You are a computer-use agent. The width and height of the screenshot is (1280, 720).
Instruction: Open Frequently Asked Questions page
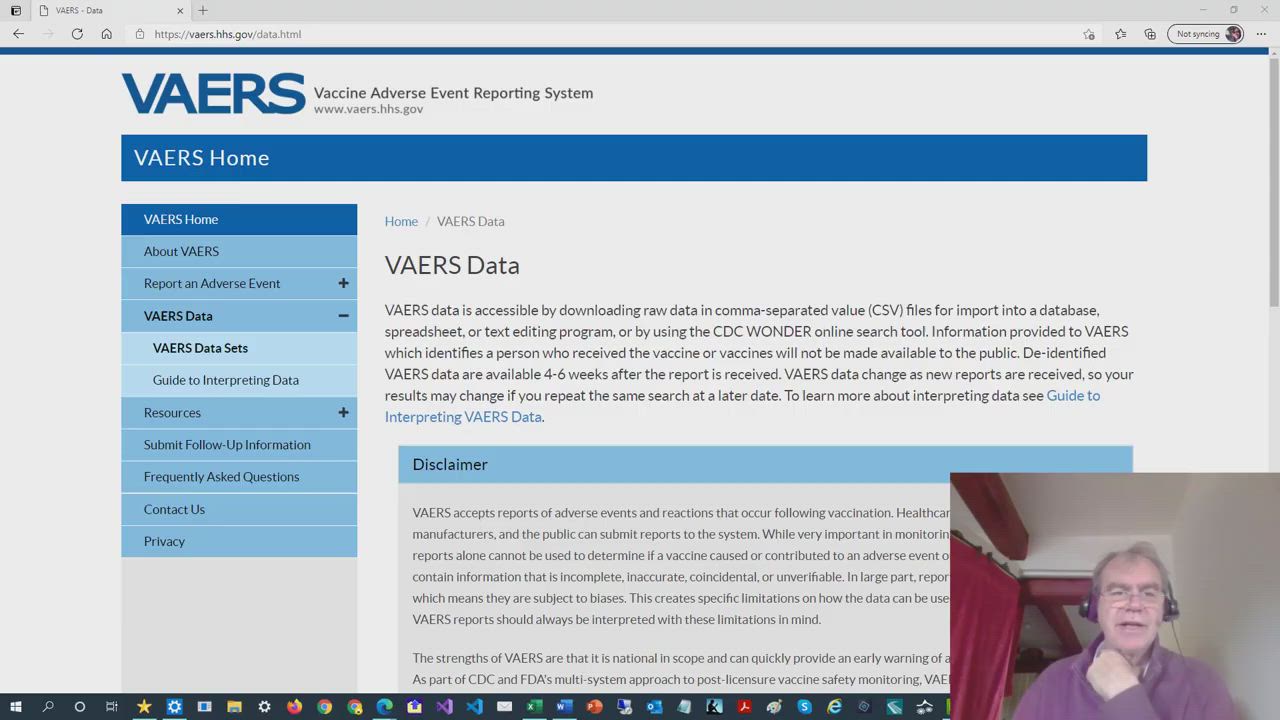[221, 477]
